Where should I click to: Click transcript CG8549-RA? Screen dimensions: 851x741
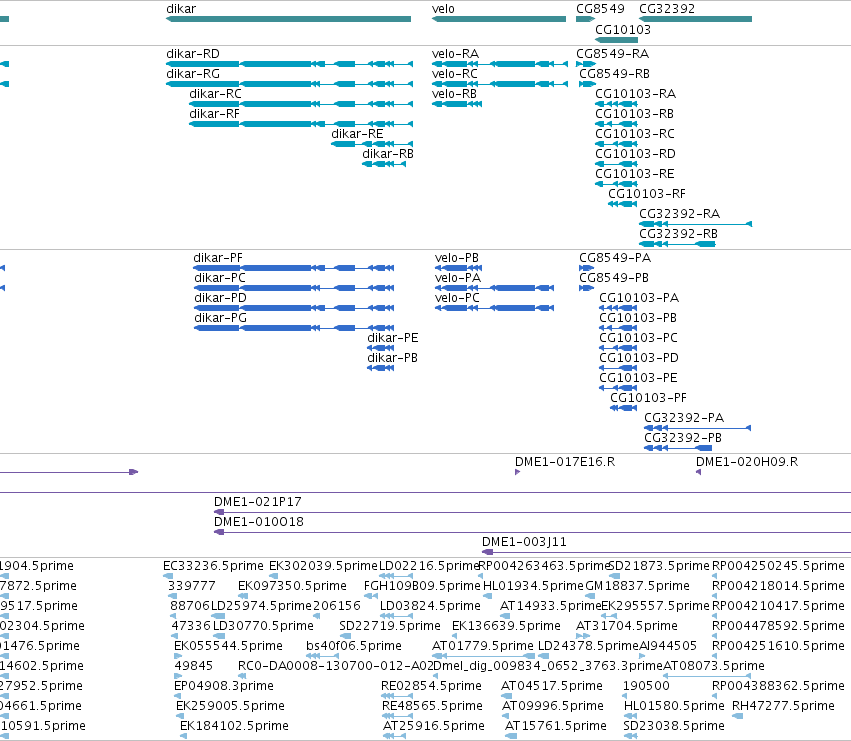point(613,54)
